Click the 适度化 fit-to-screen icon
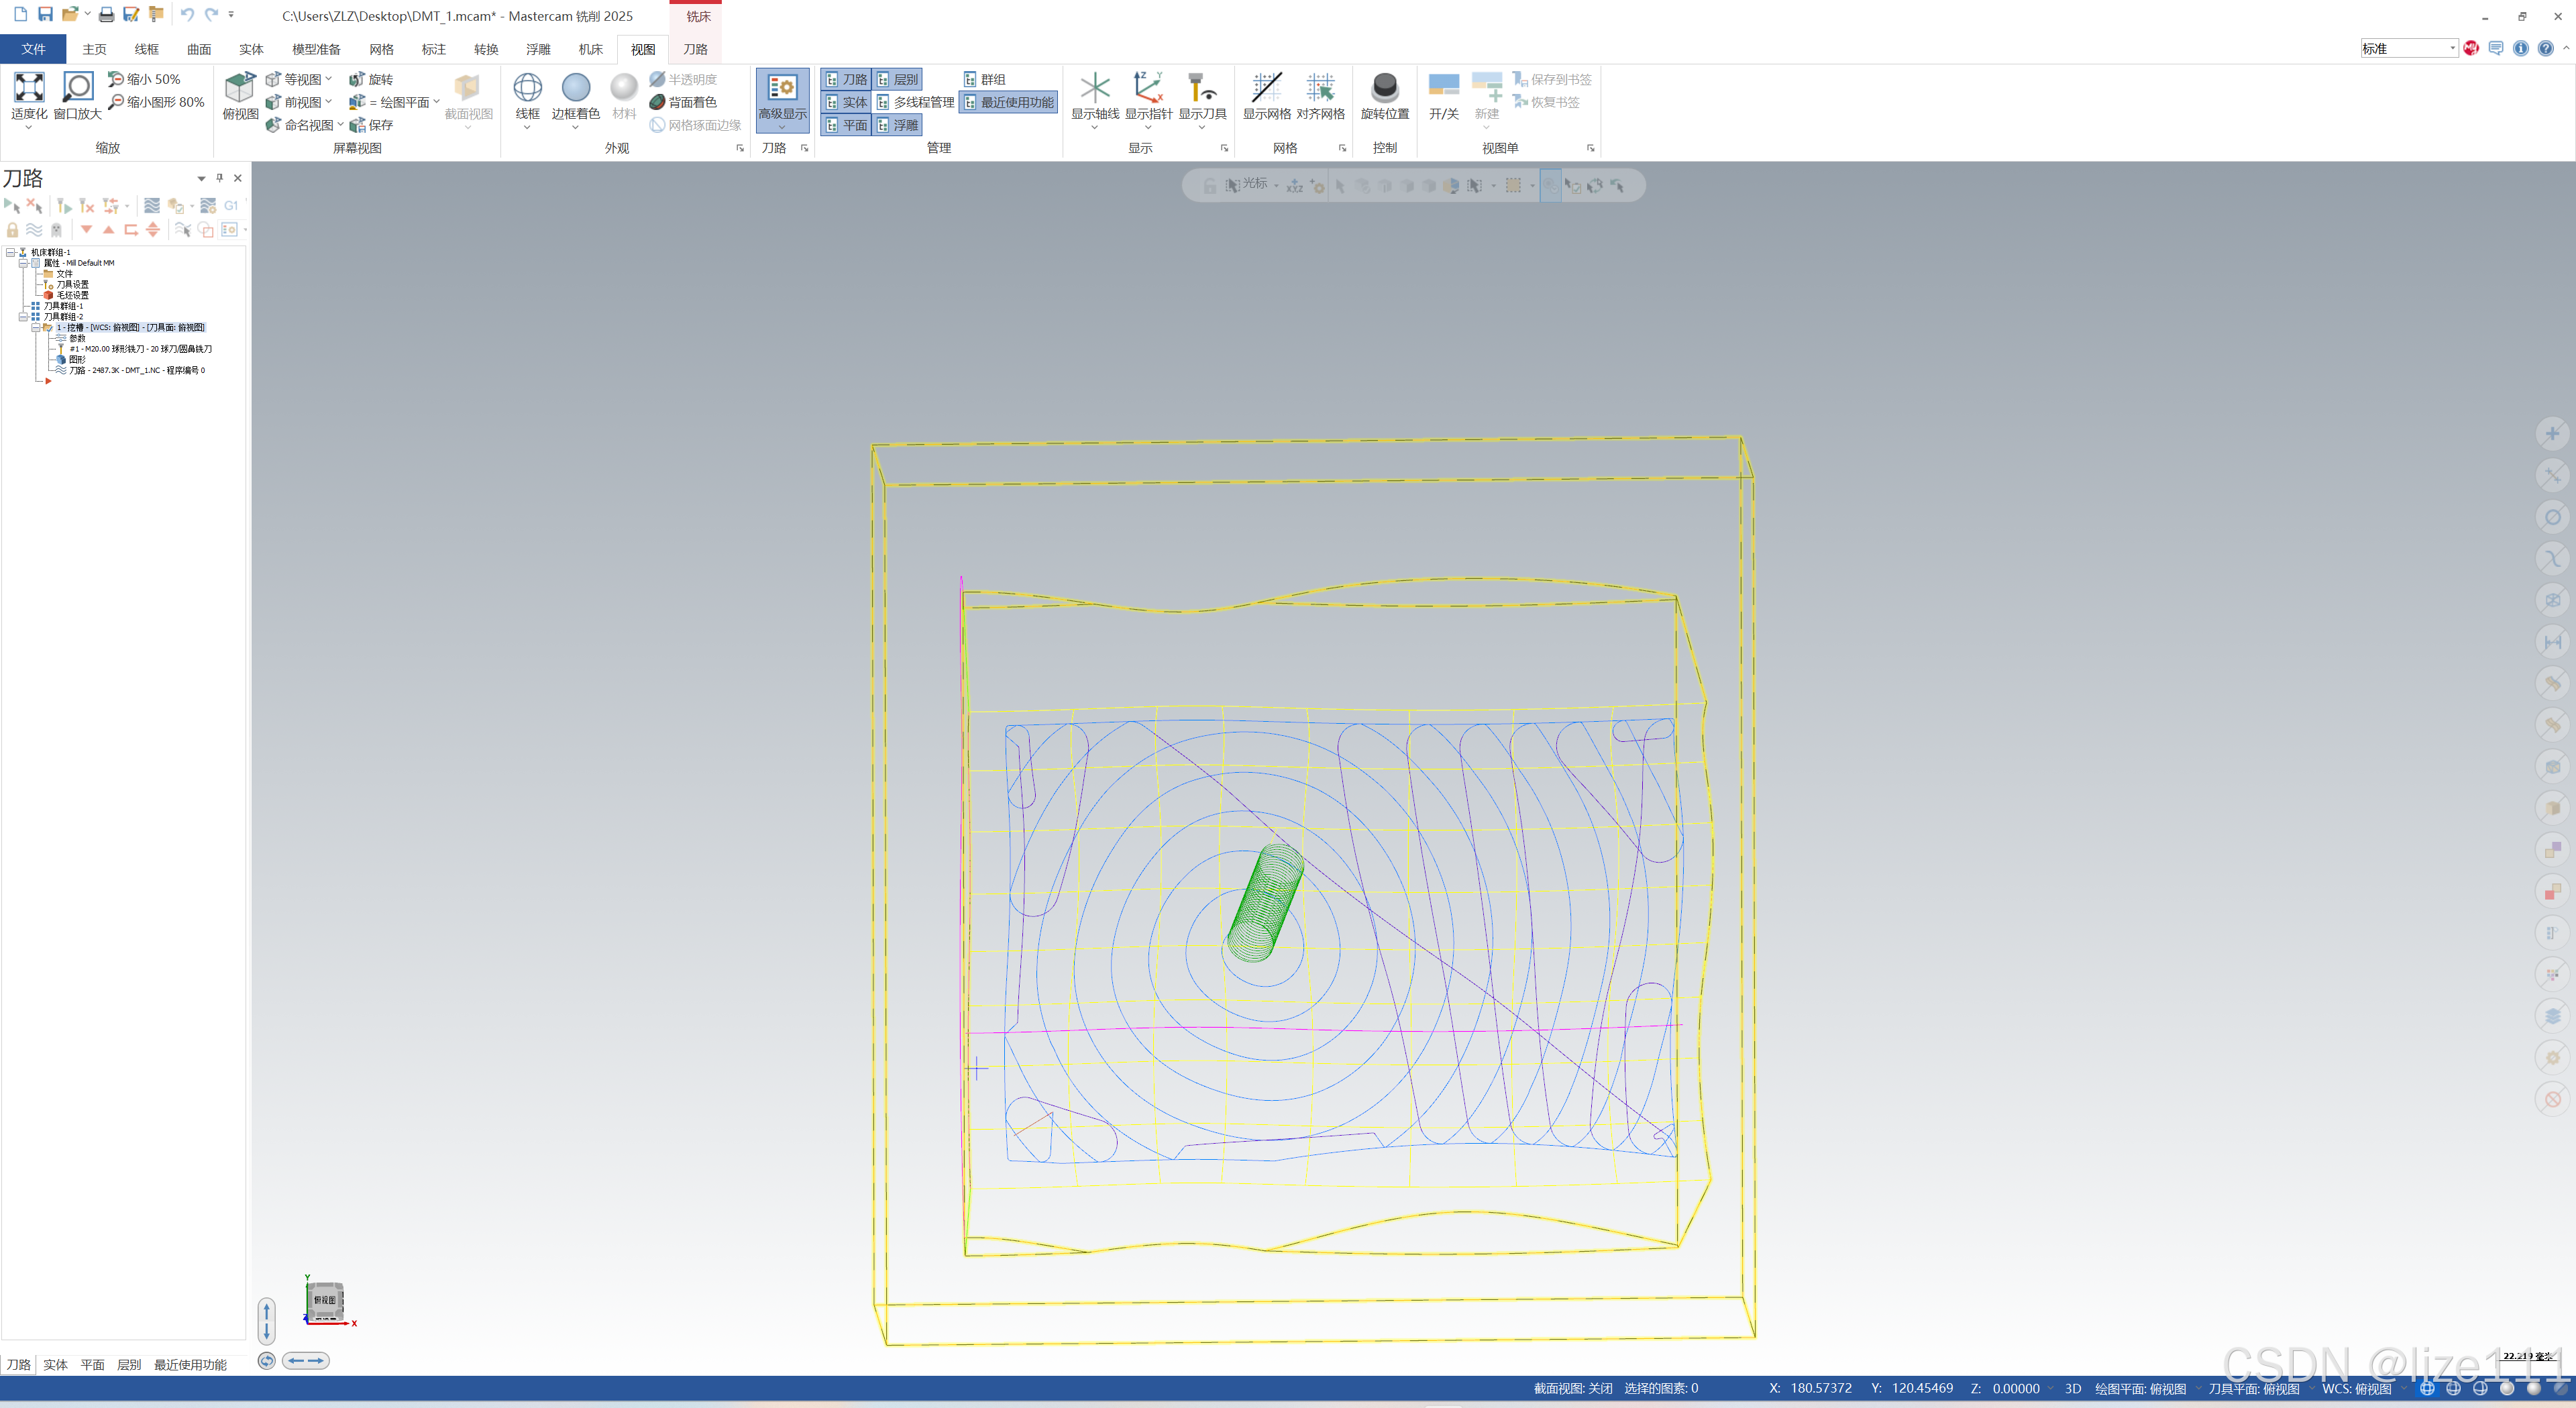Image resolution: width=2576 pixels, height=1408 pixels. coord(29,88)
